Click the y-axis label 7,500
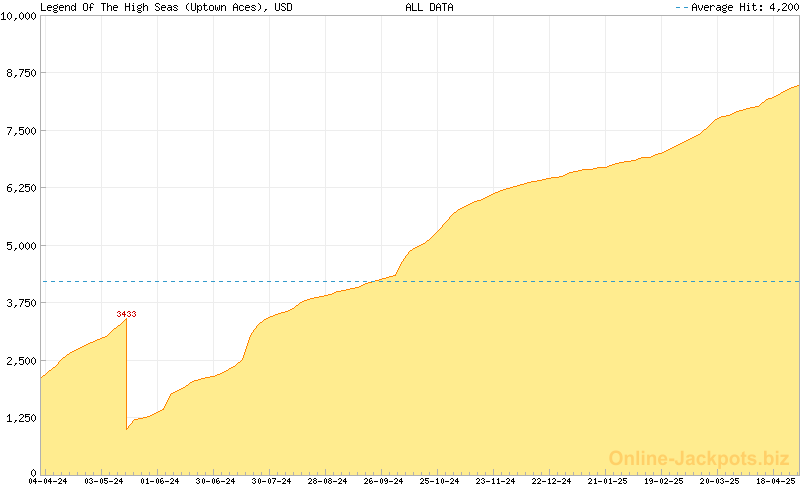The image size is (800, 490). pos(21,131)
